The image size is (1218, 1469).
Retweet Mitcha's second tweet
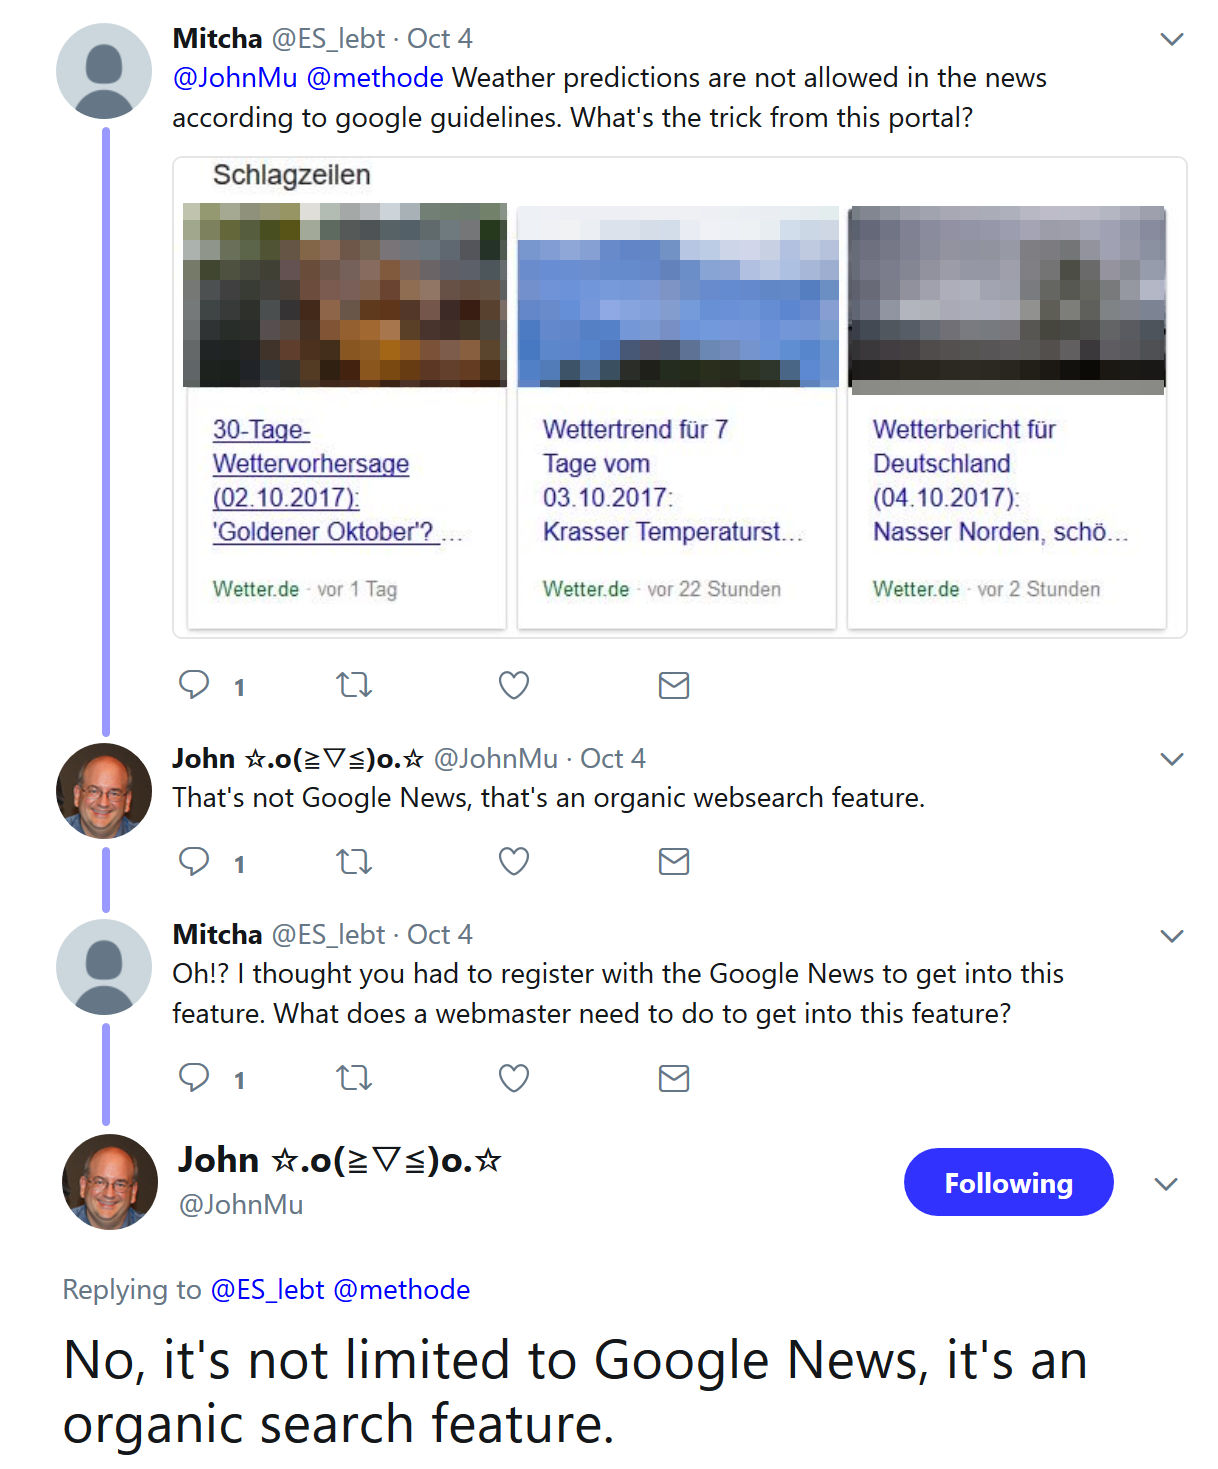point(353,1078)
